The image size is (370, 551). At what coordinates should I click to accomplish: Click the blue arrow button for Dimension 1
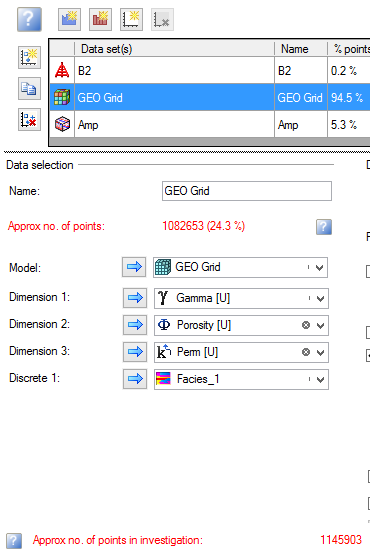[x=135, y=298]
